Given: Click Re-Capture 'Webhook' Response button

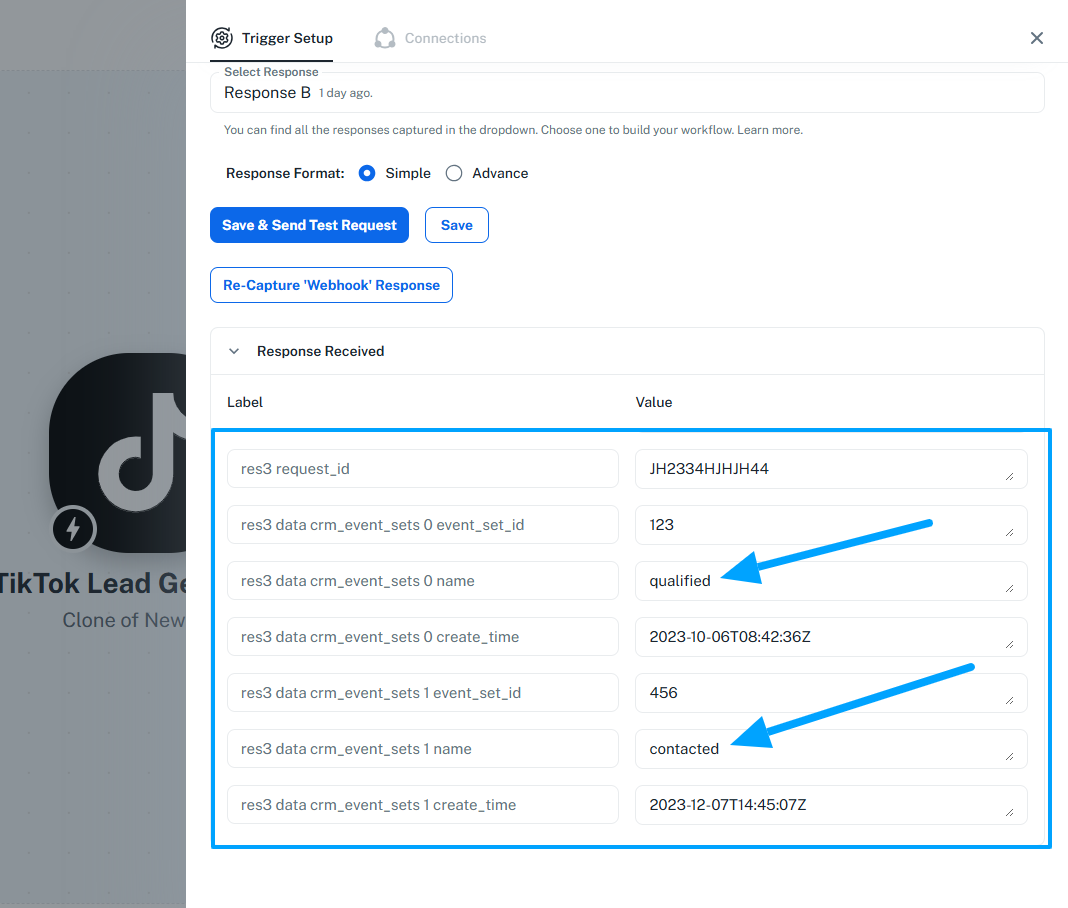Looking at the screenshot, I should click(x=331, y=285).
